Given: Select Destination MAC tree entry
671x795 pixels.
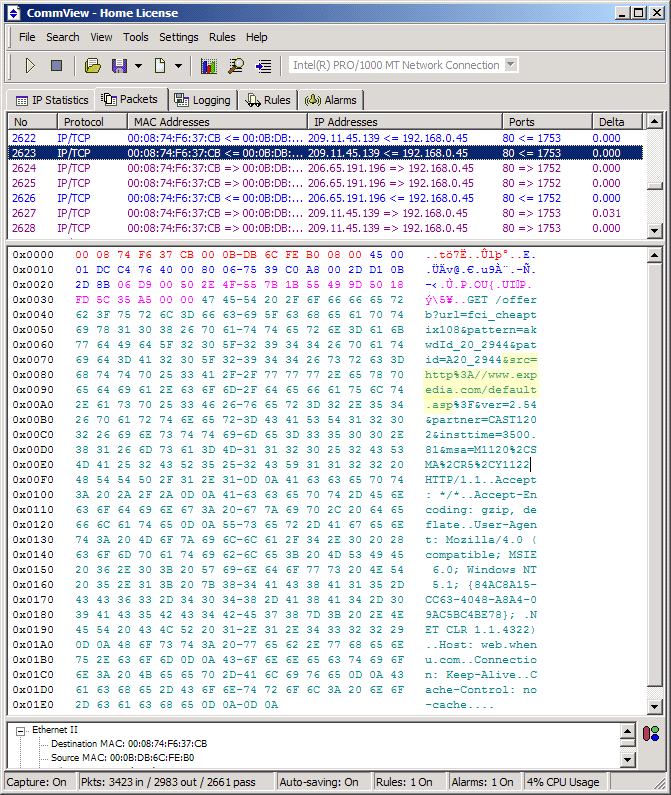Looking at the screenshot, I should pos(129,744).
